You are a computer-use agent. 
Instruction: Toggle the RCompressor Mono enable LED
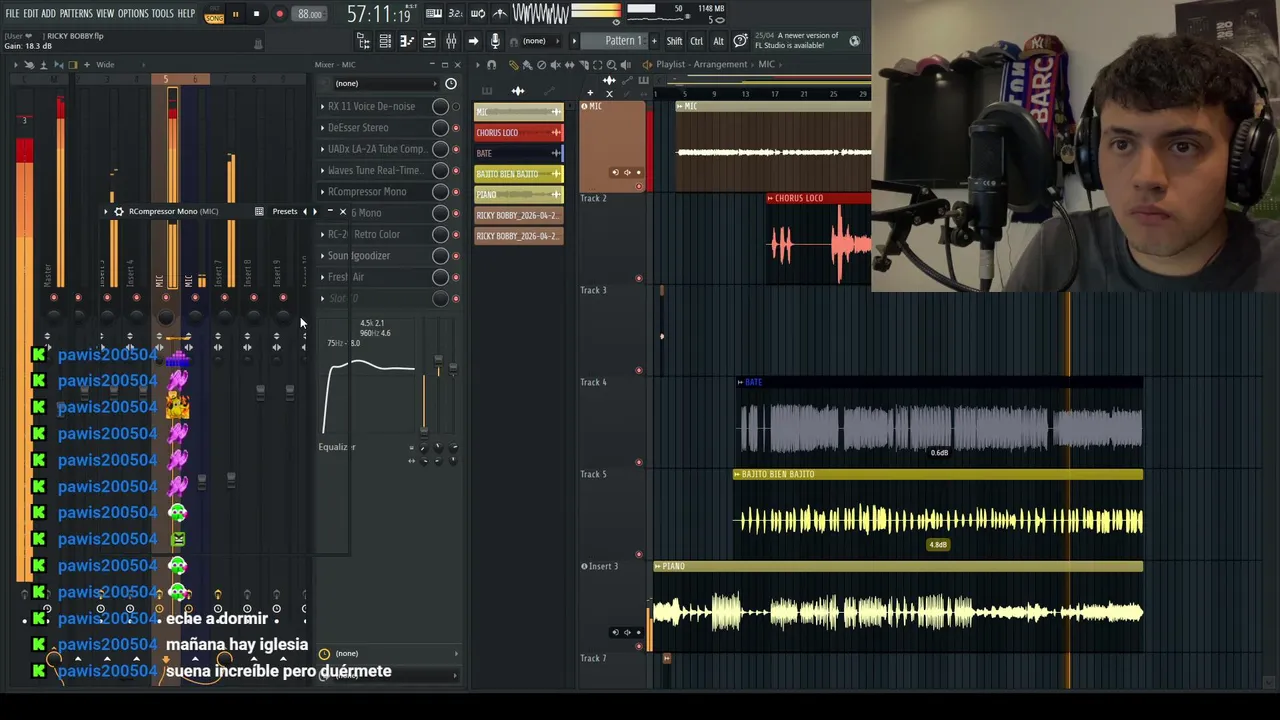(456, 192)
